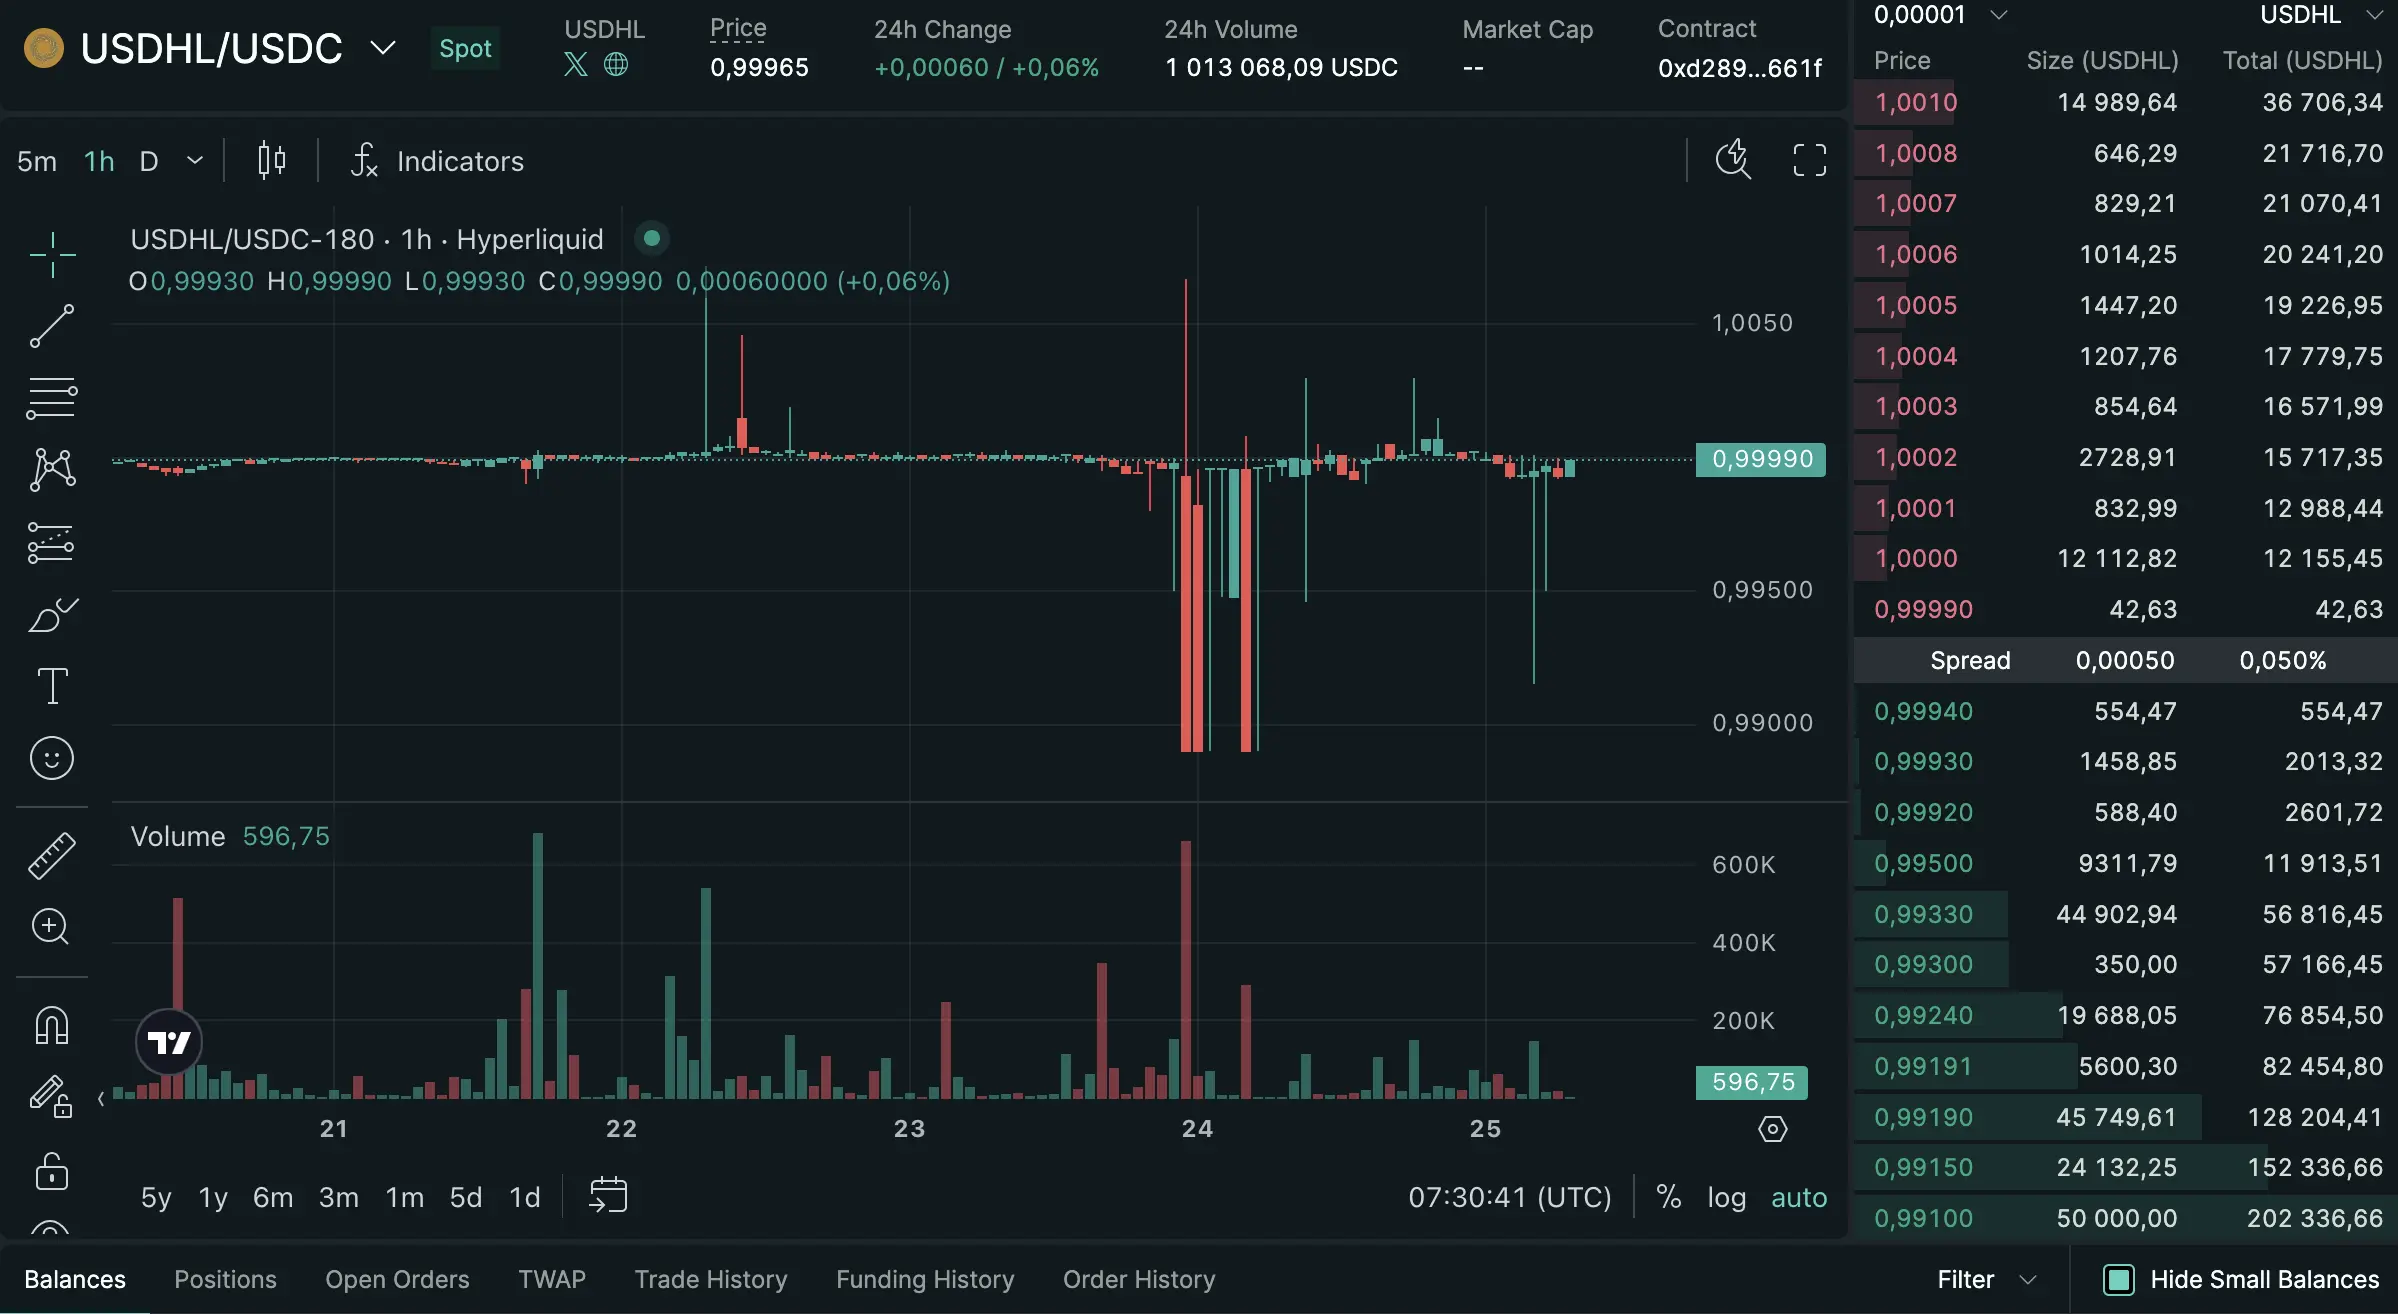Open the 5d chart range

(x=466, y=1197)
